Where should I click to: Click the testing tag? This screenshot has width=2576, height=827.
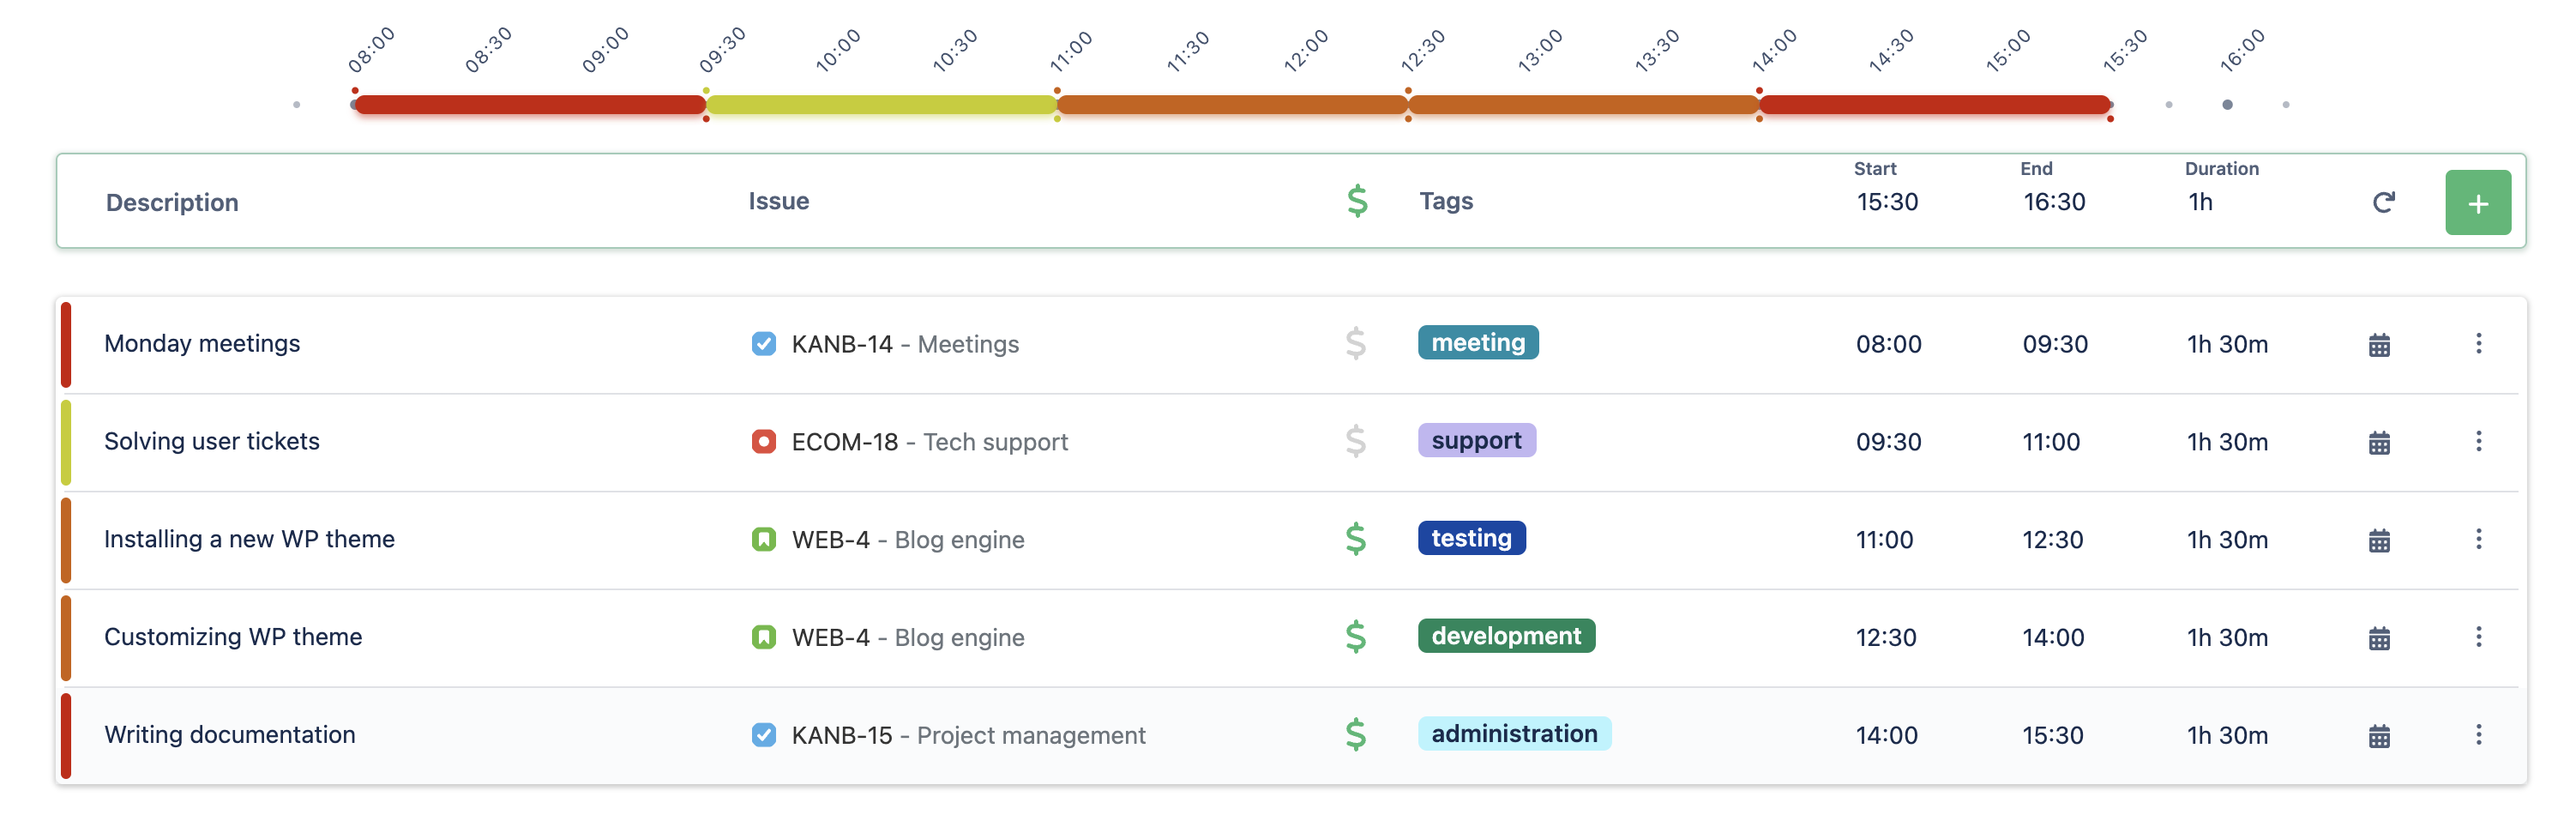click(x=1471, y=538)
